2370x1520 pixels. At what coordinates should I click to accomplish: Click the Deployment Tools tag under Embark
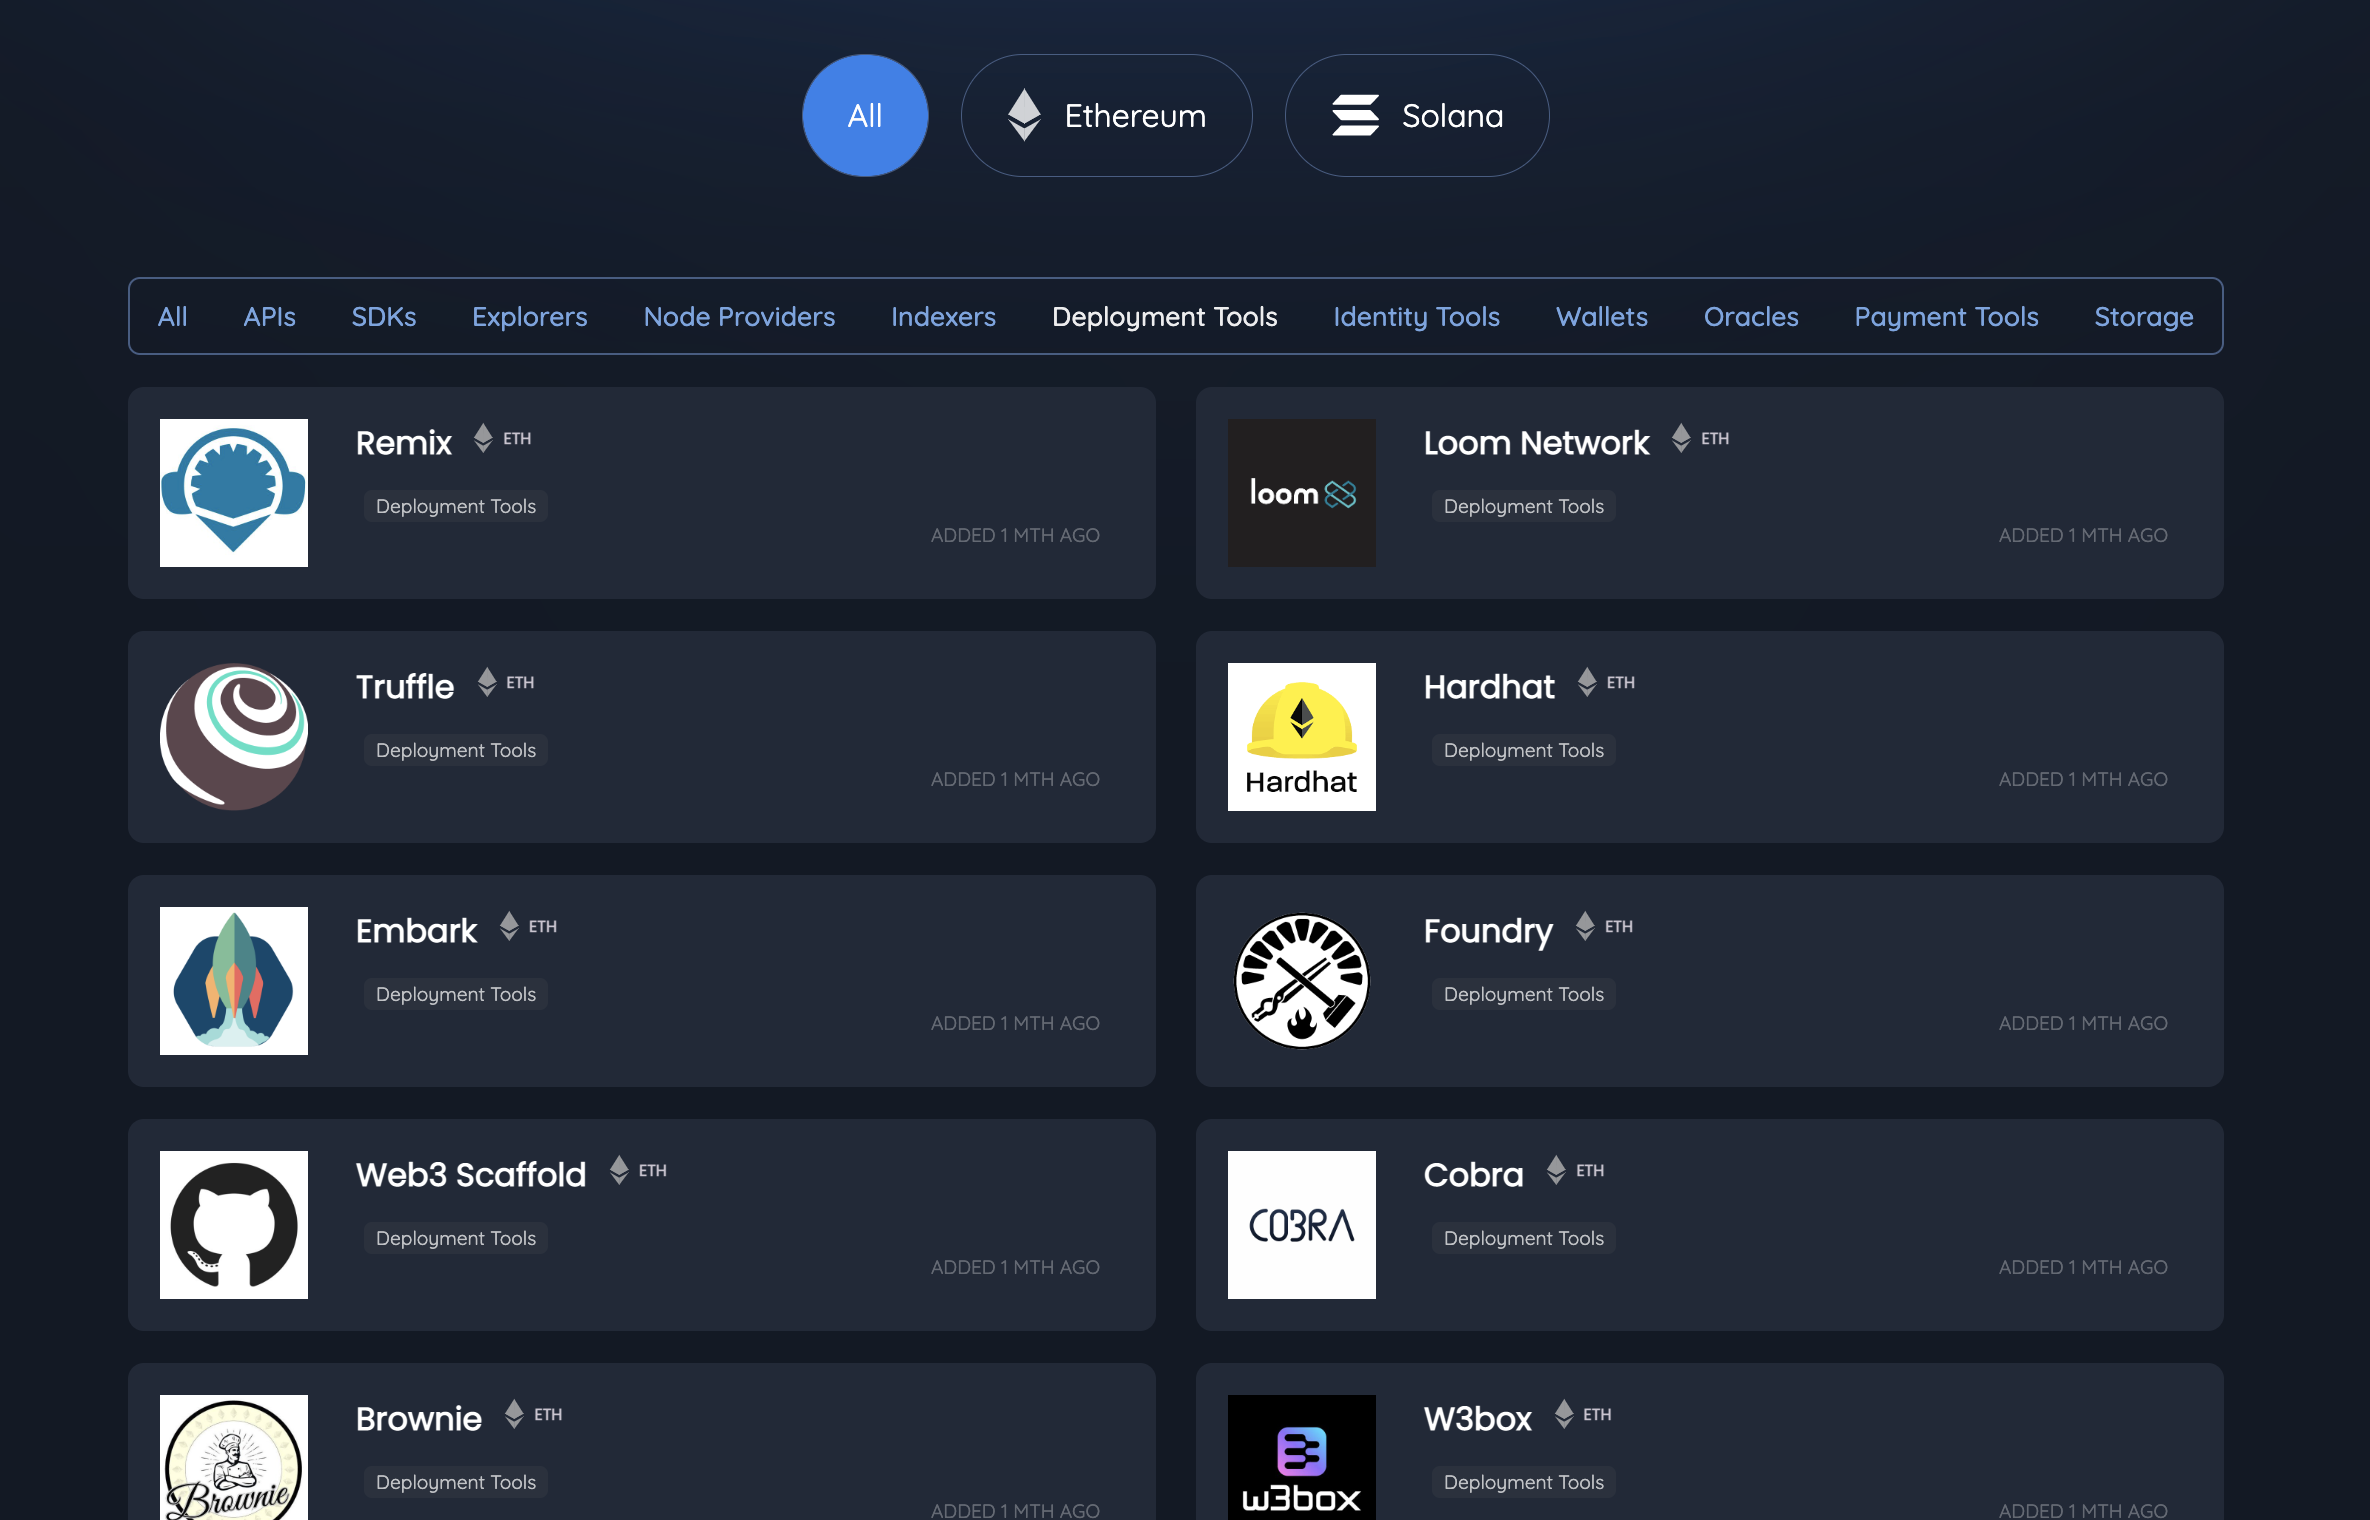coord(456,994)
